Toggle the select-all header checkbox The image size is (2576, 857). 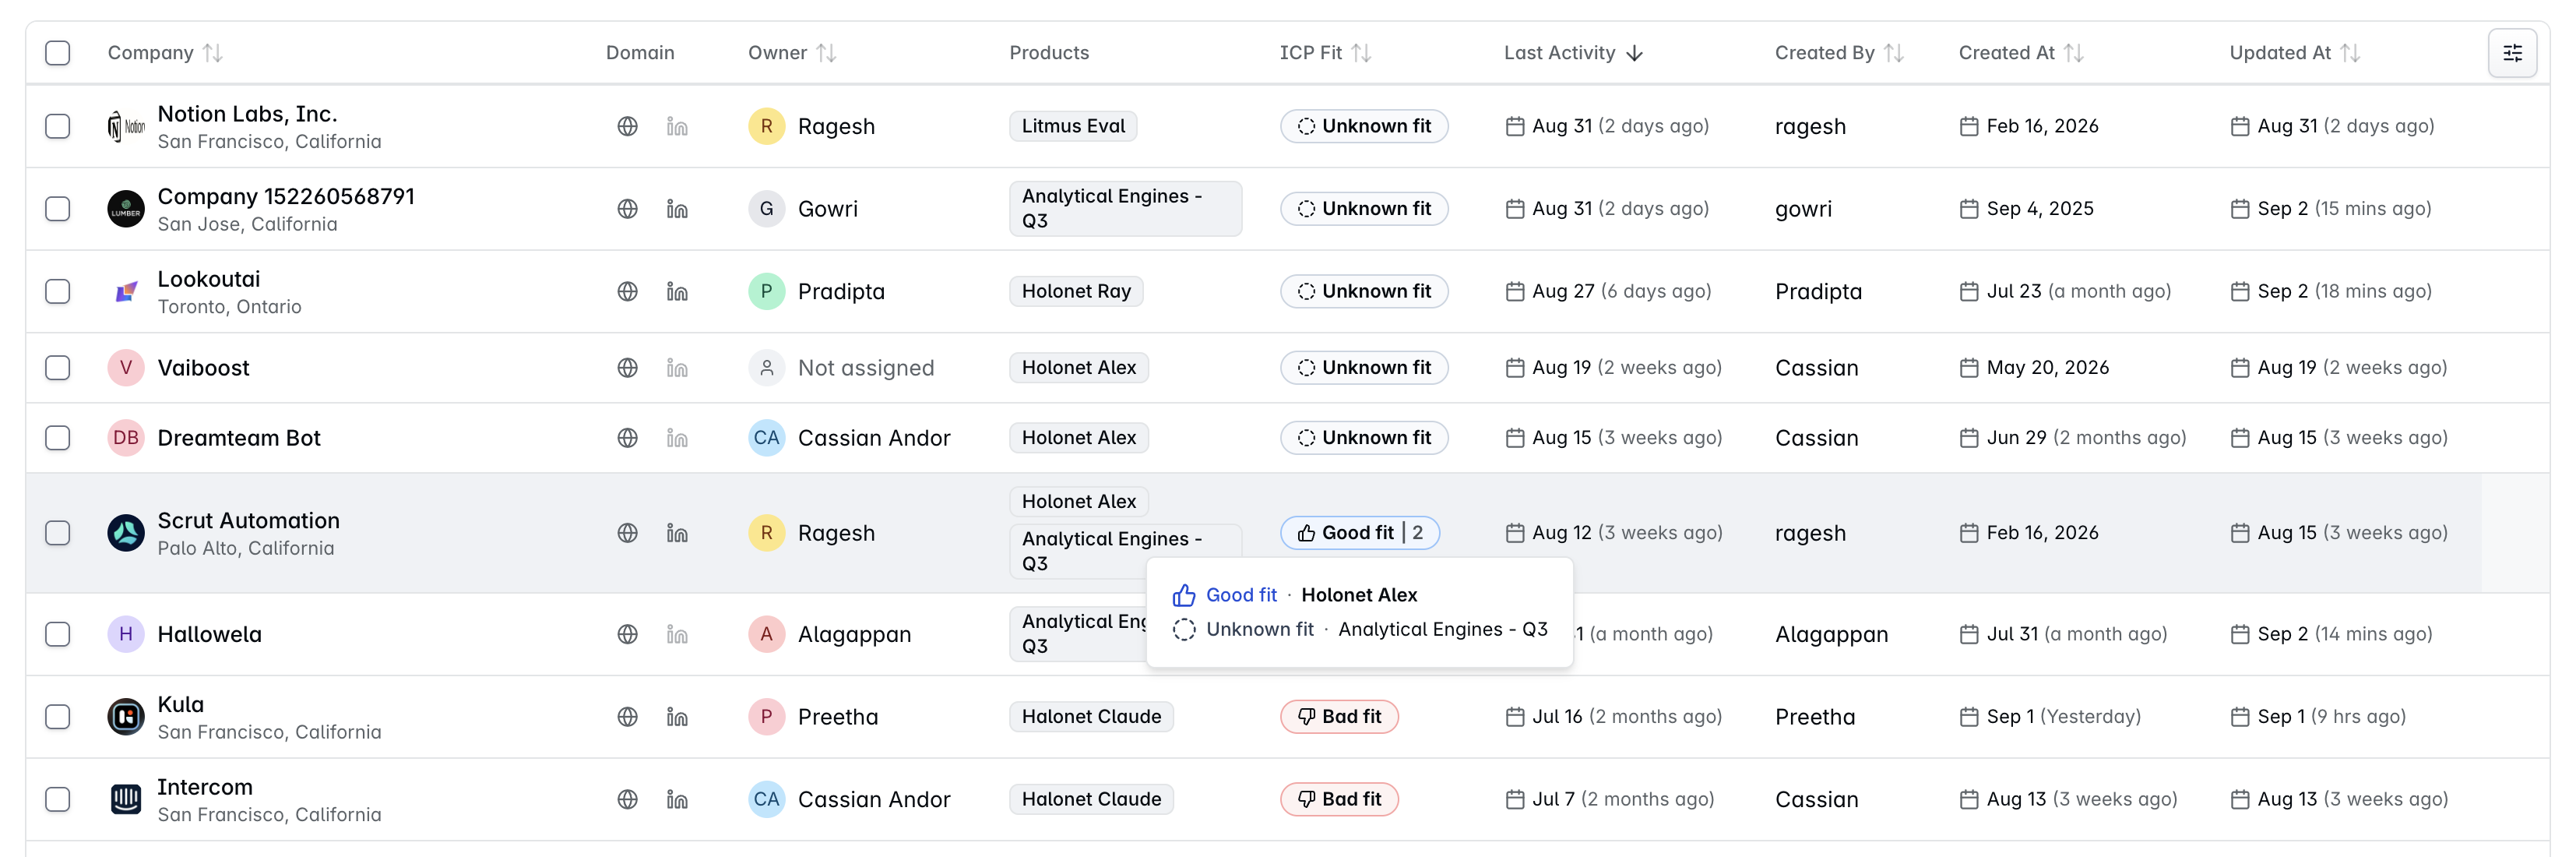[x=58, y=53]
